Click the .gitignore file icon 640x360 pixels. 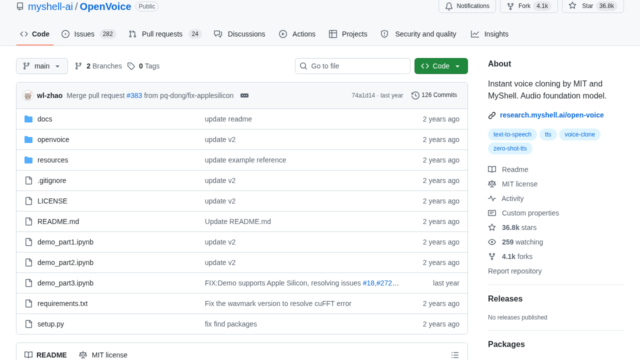tap(28, 180)
